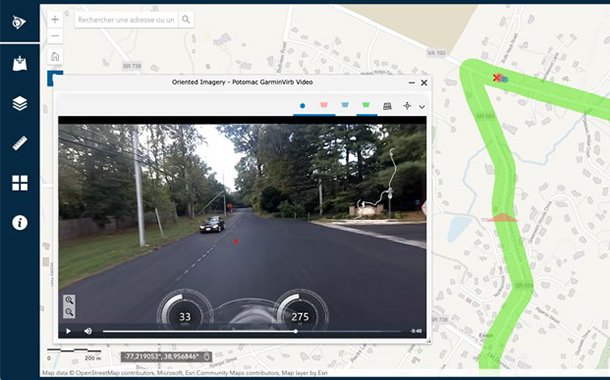Zoom in the map with plus

click(x=55, y=19)
